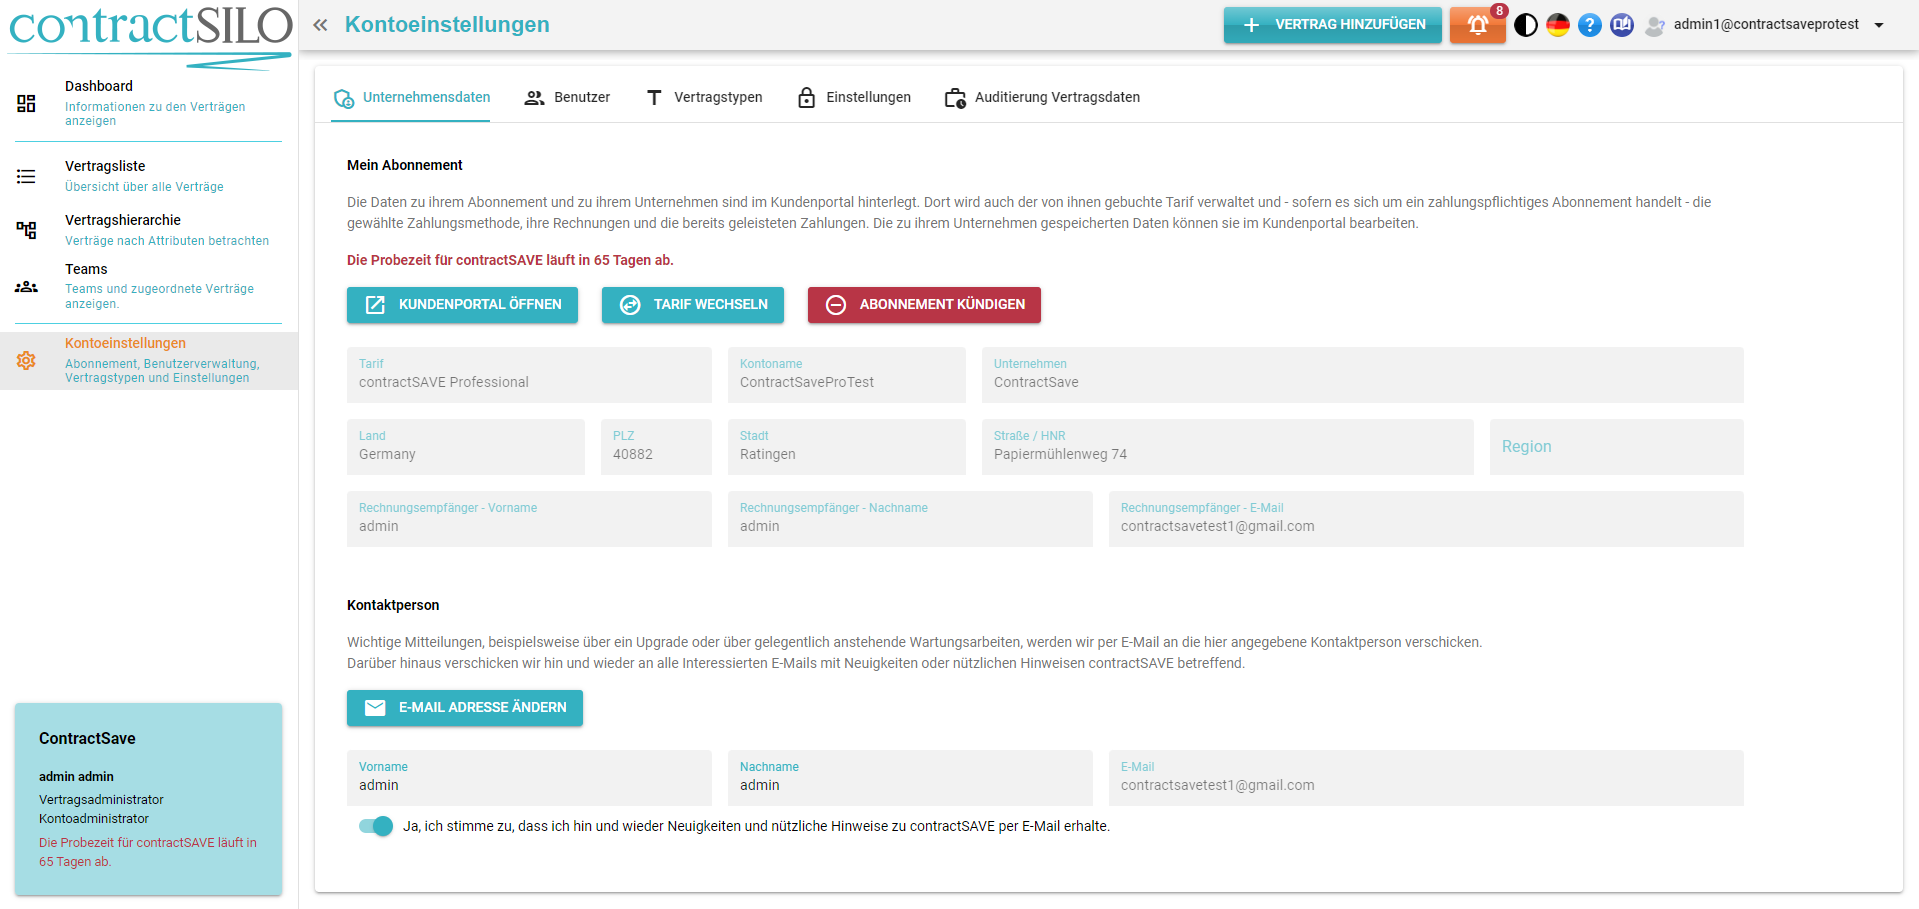Open Dashboard in sidebar
The height and width of the screenshot is (909, 1919).
pos(149,103)
